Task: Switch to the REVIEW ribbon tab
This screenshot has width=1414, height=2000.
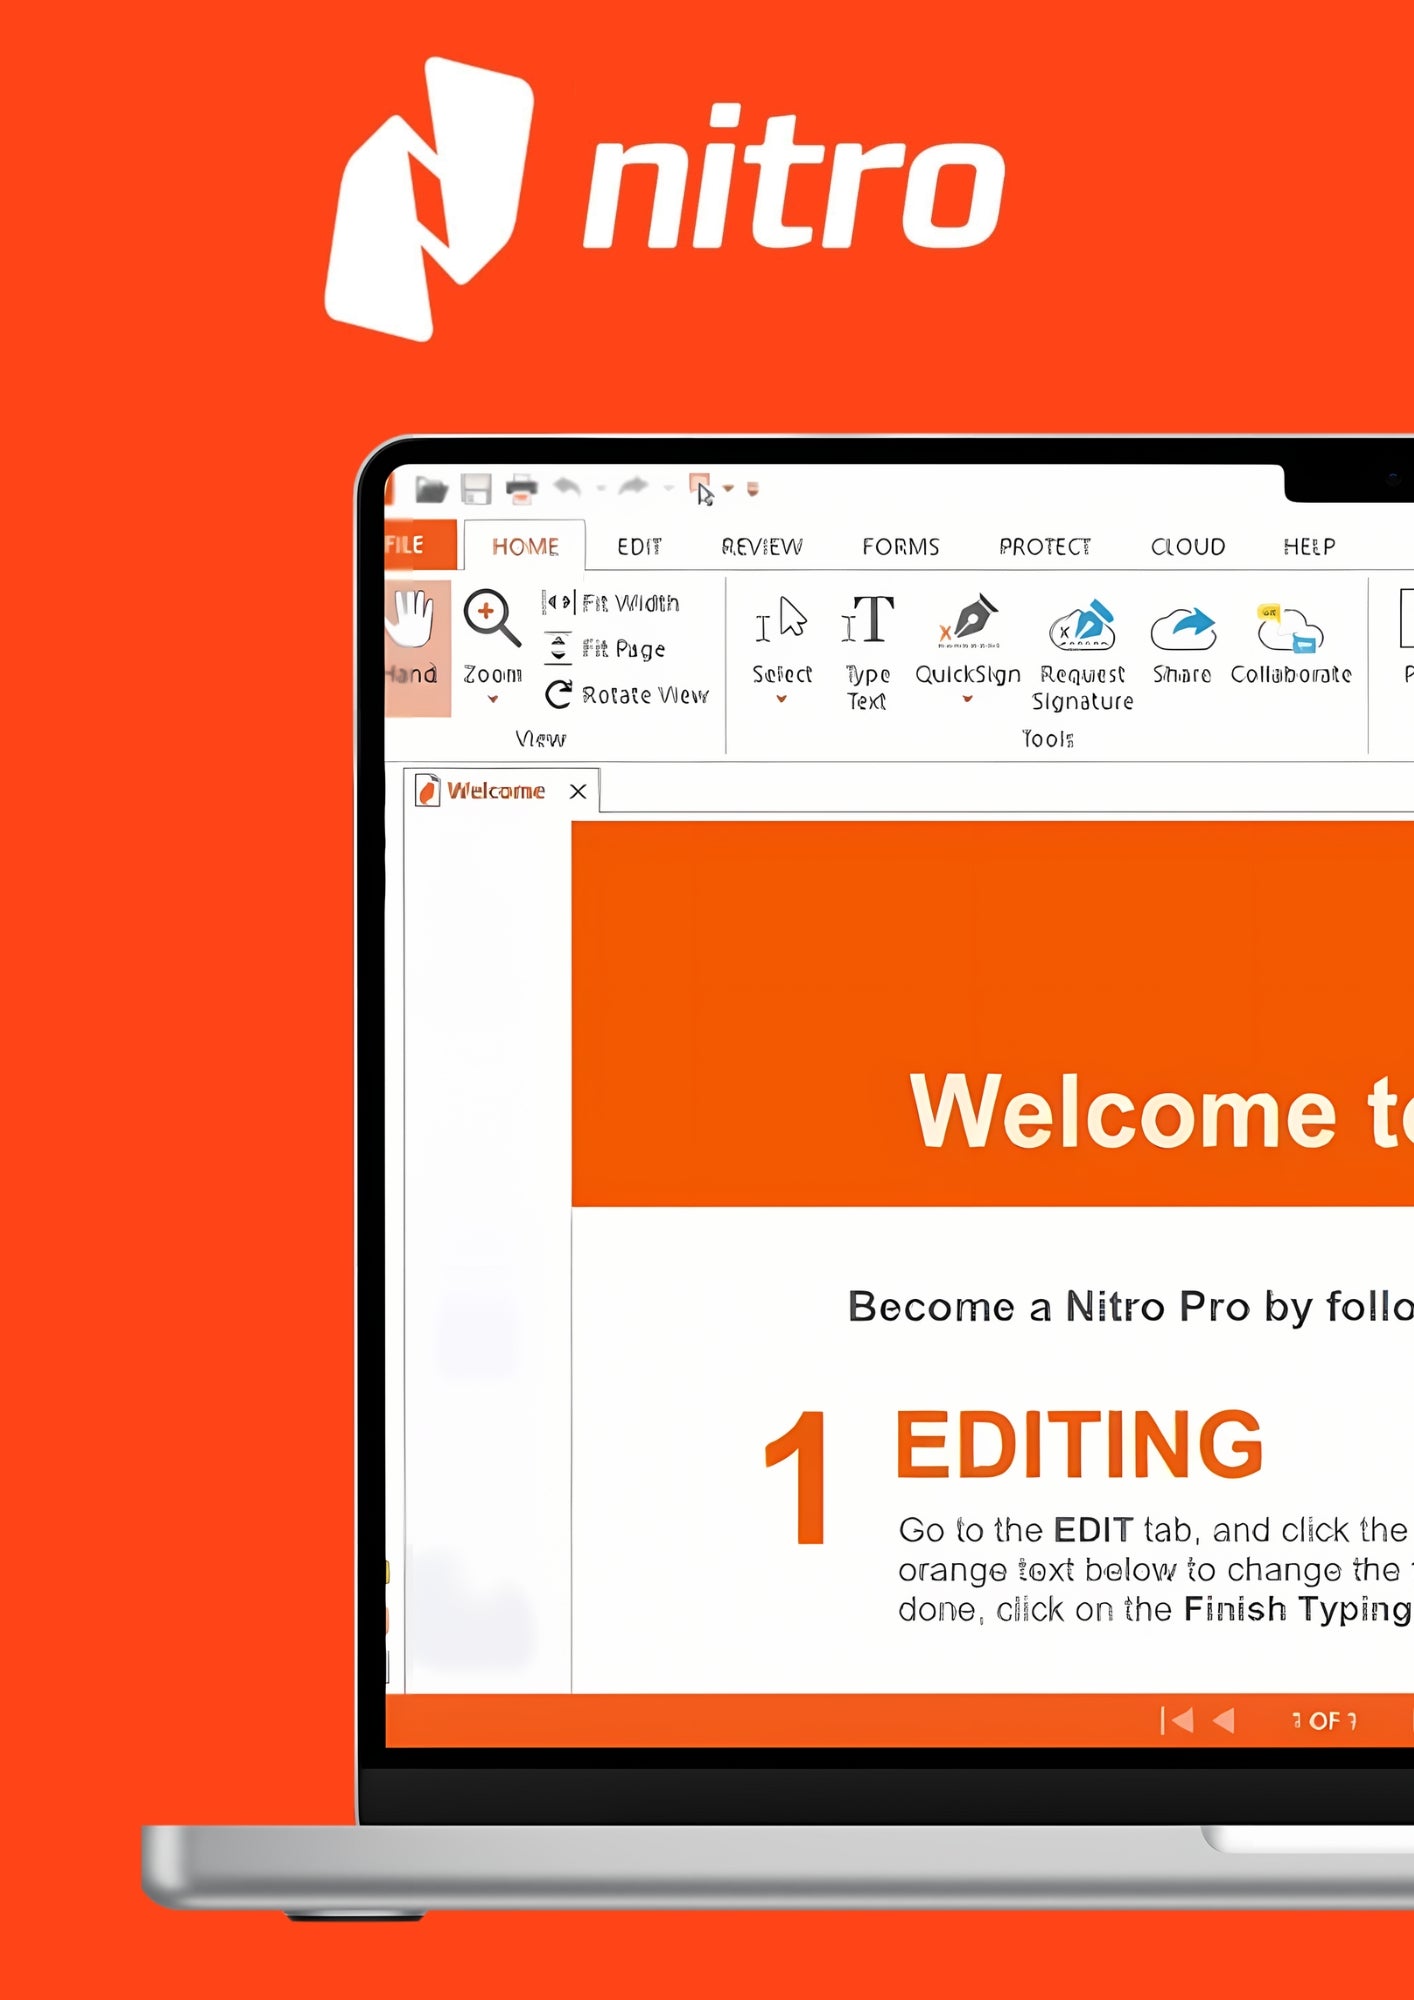Action: (762, 547)
